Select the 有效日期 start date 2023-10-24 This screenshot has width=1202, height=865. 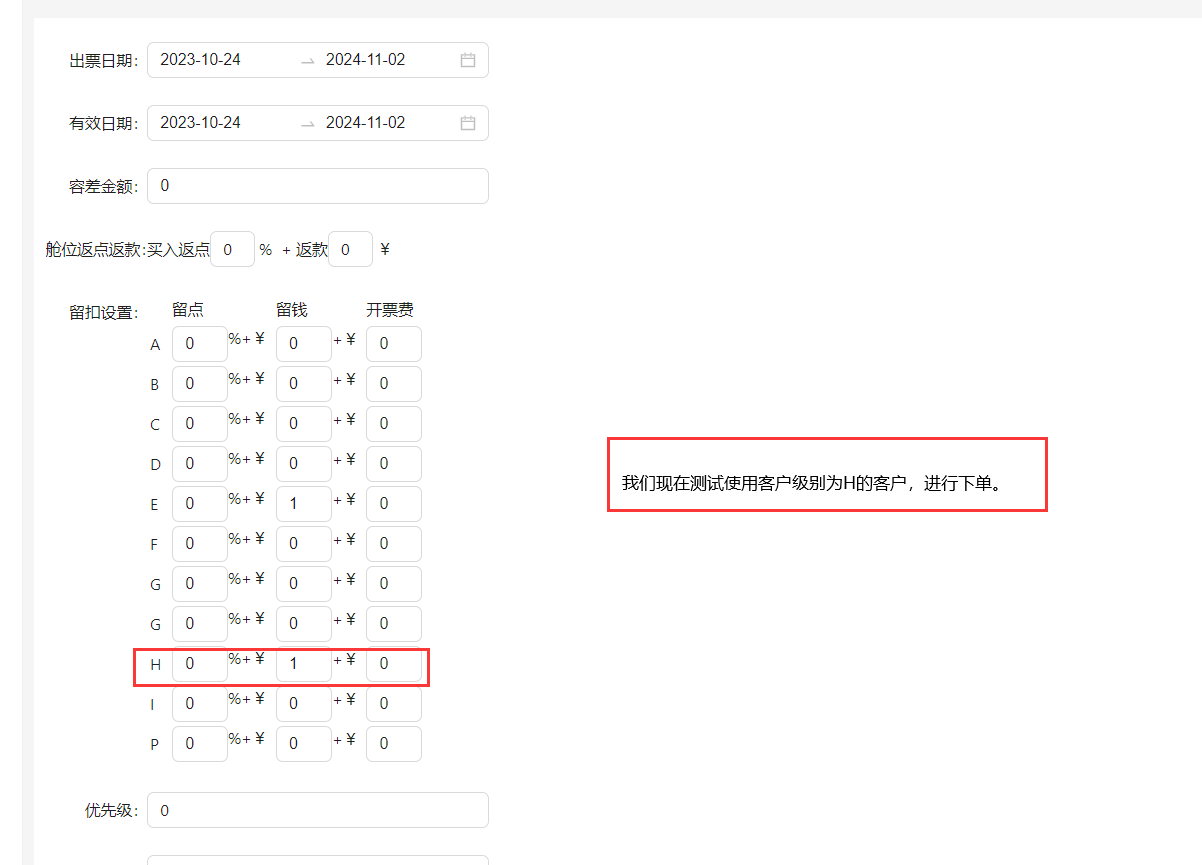201,123
